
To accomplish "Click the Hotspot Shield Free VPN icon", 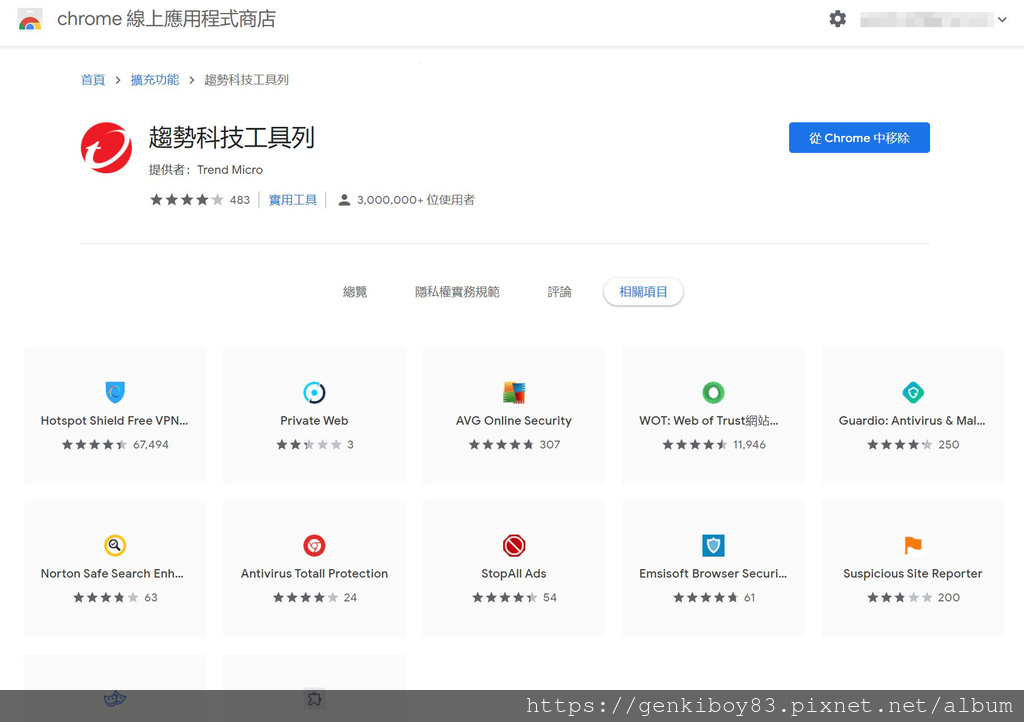I will point(115,392).
